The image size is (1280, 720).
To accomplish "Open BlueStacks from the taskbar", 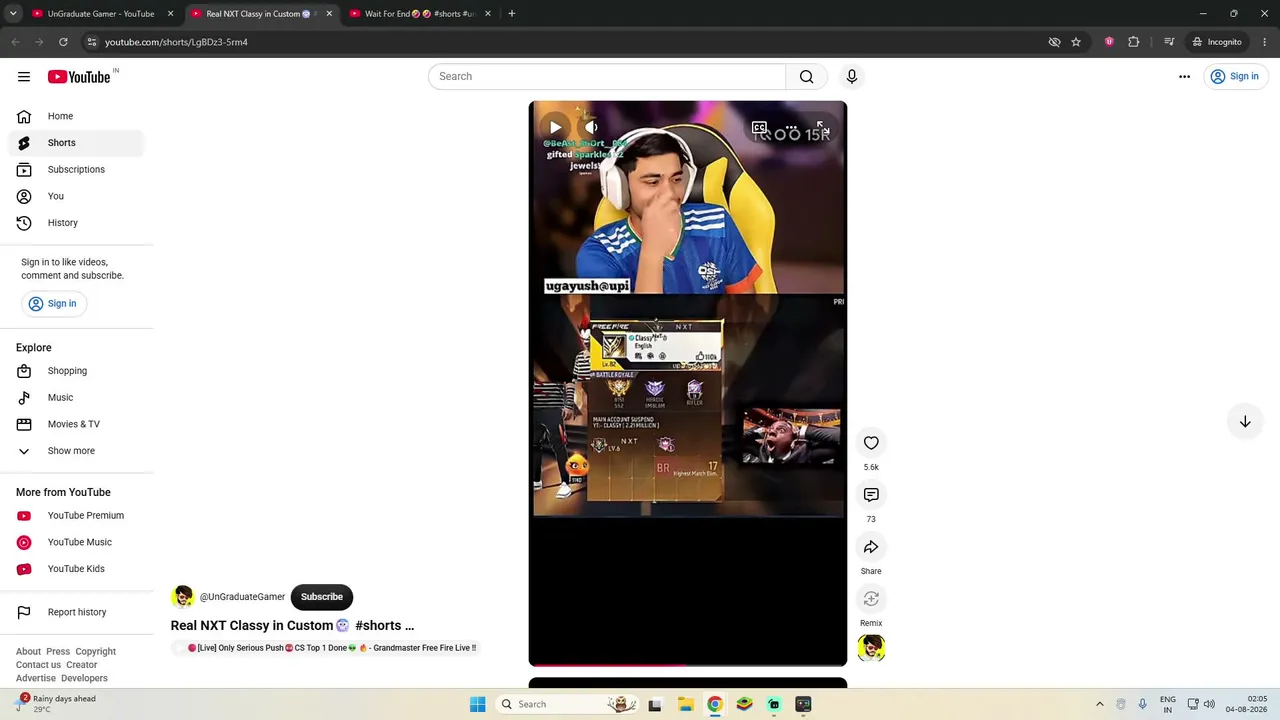I will (744, 704).
